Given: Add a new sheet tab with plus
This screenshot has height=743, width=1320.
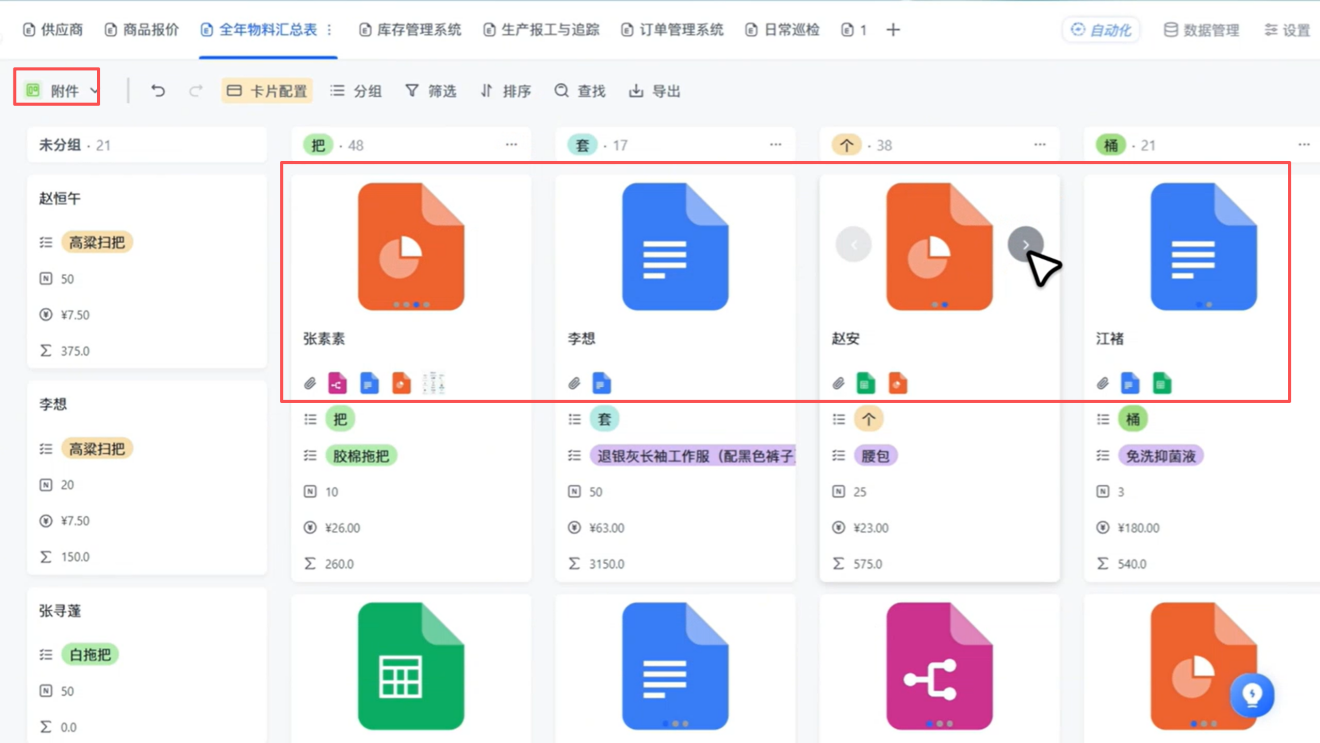Looking at the screenshot, I should [893, 30].
